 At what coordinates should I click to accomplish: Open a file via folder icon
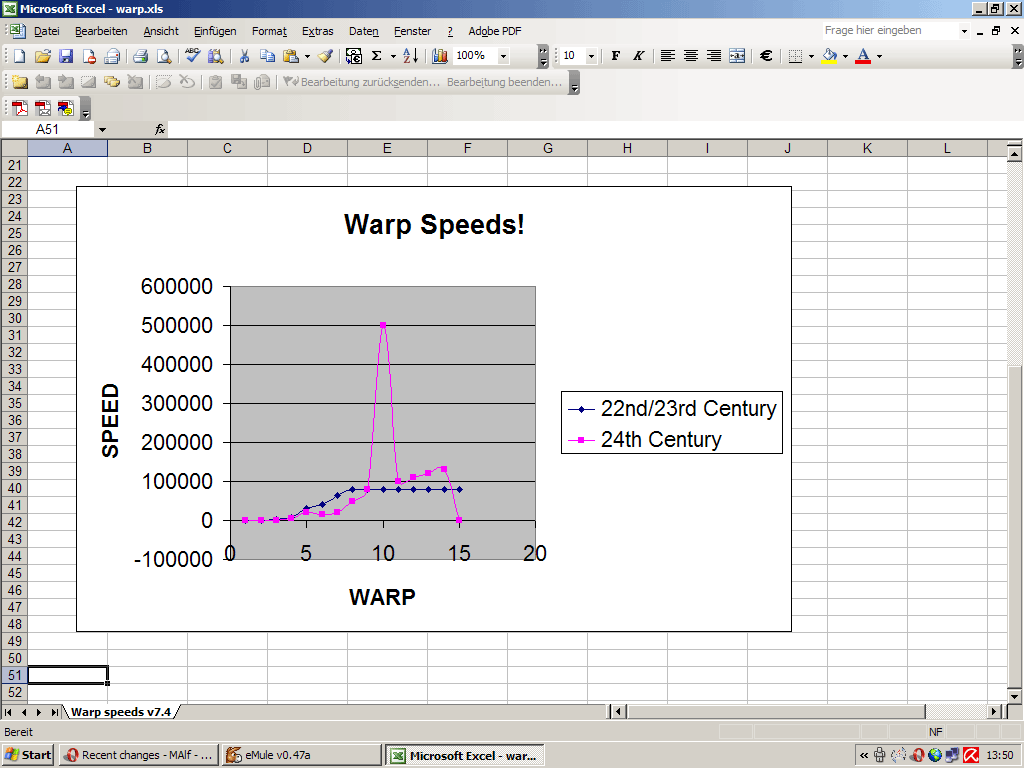click(x=42, y=56)
